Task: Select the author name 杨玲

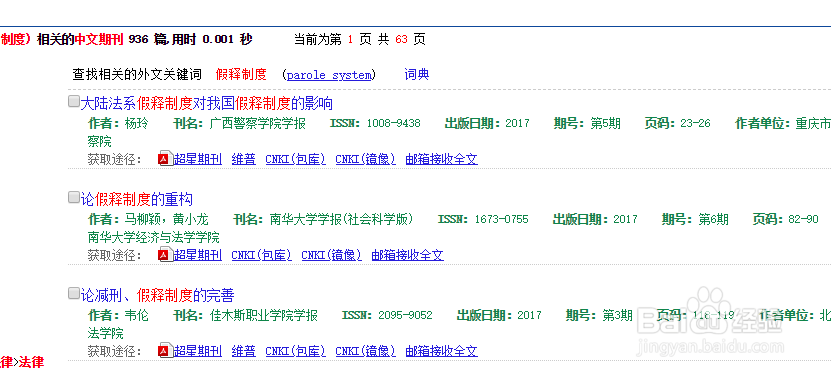Action: (x=136, y=124)
